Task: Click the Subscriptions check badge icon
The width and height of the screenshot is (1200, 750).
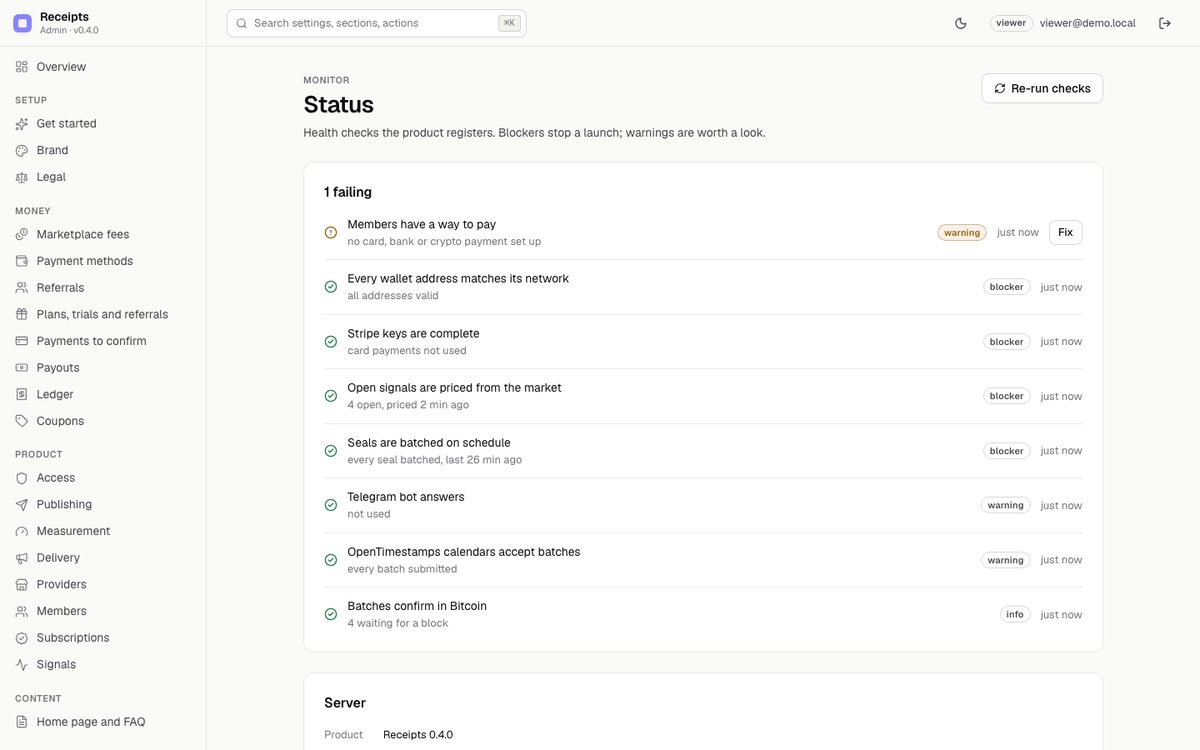Action: 22,638
